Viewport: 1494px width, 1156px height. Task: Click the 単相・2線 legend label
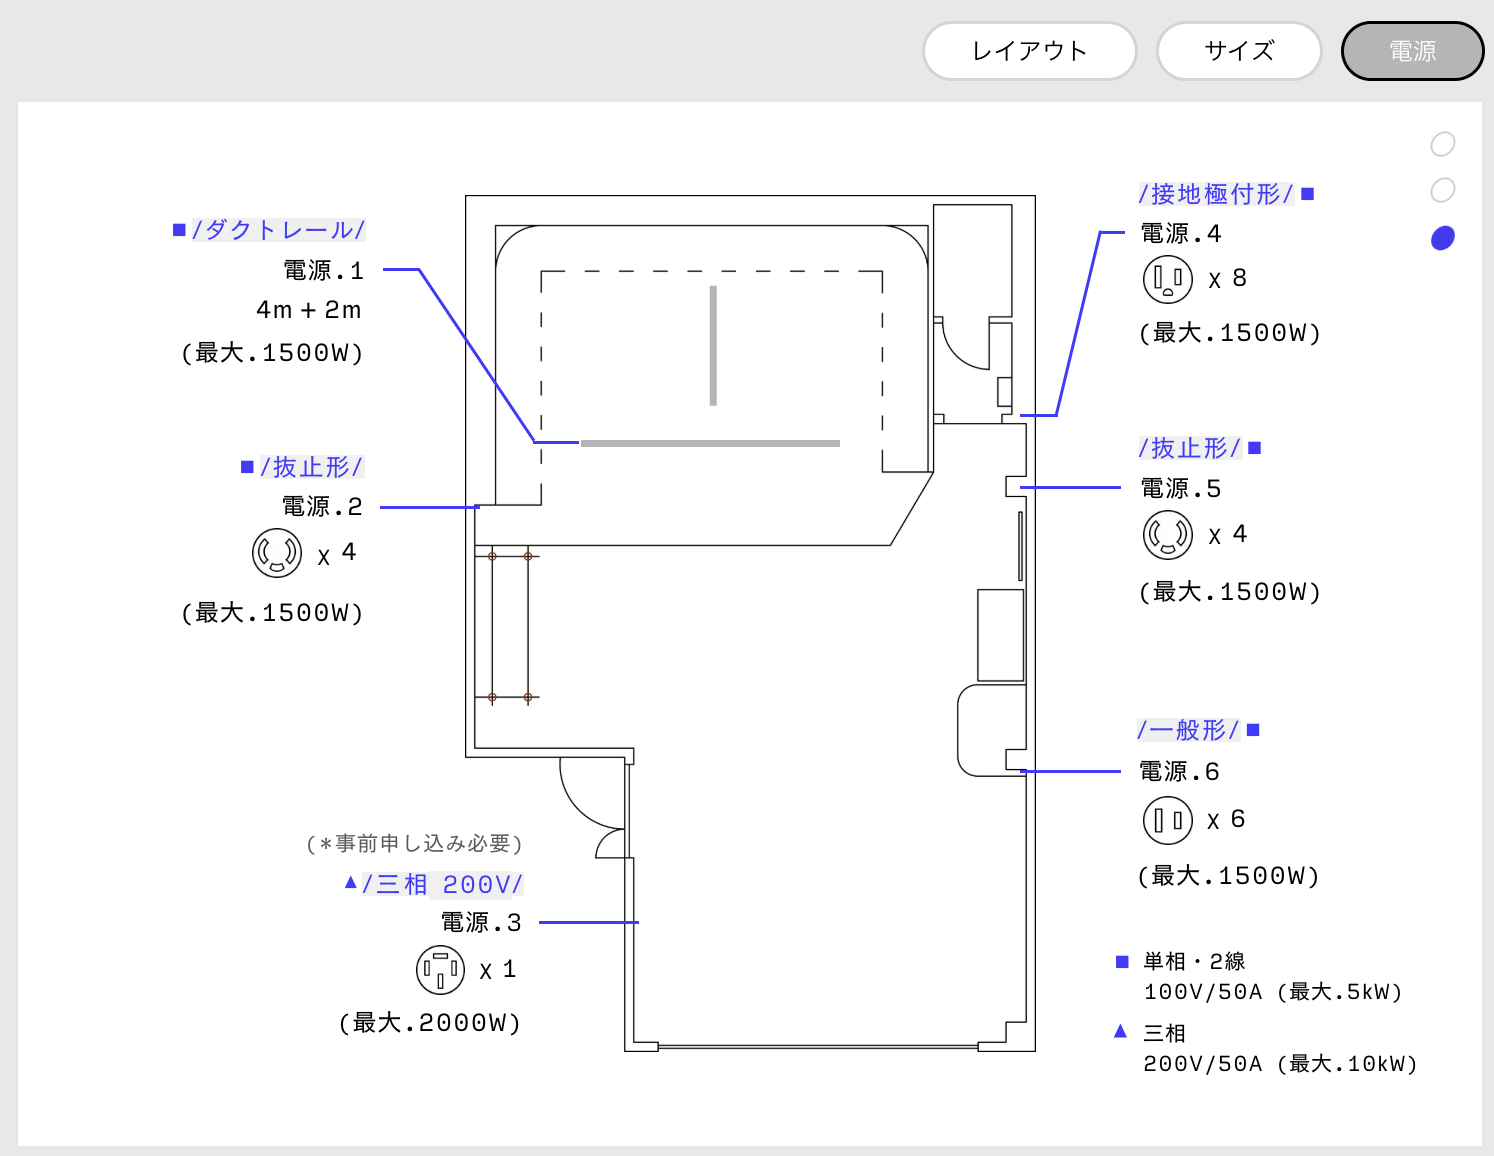[1194, 962]
